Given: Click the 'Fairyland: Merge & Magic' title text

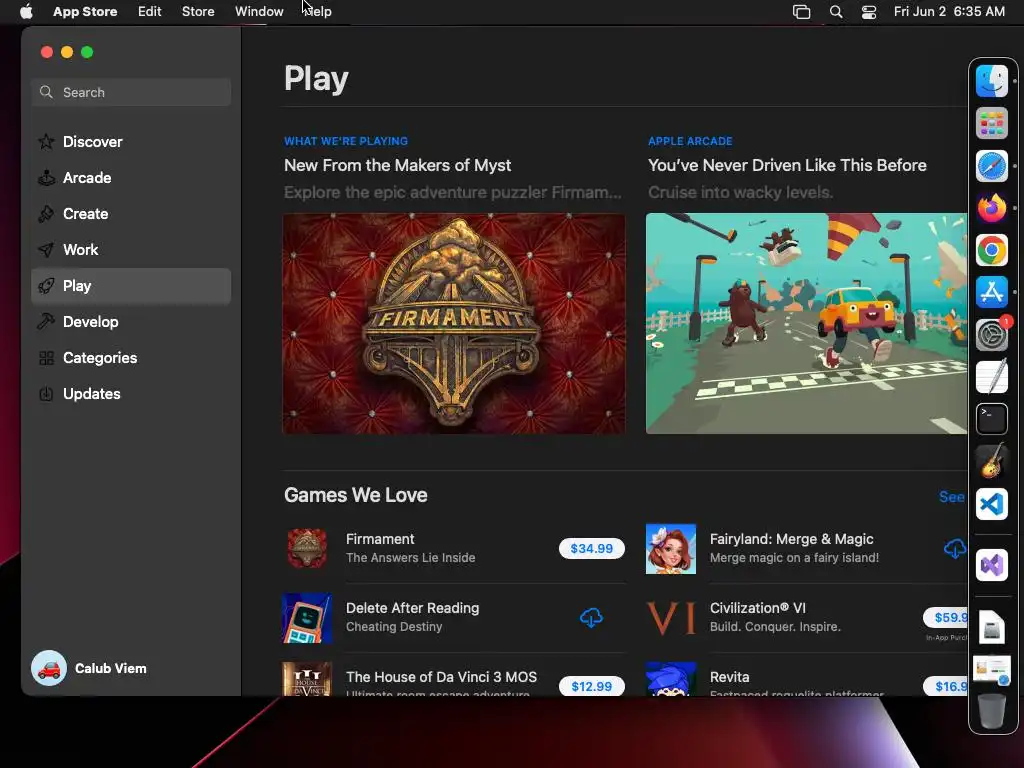Looking at the screenshot, I should pyautogui.click(x=792, y=539).
